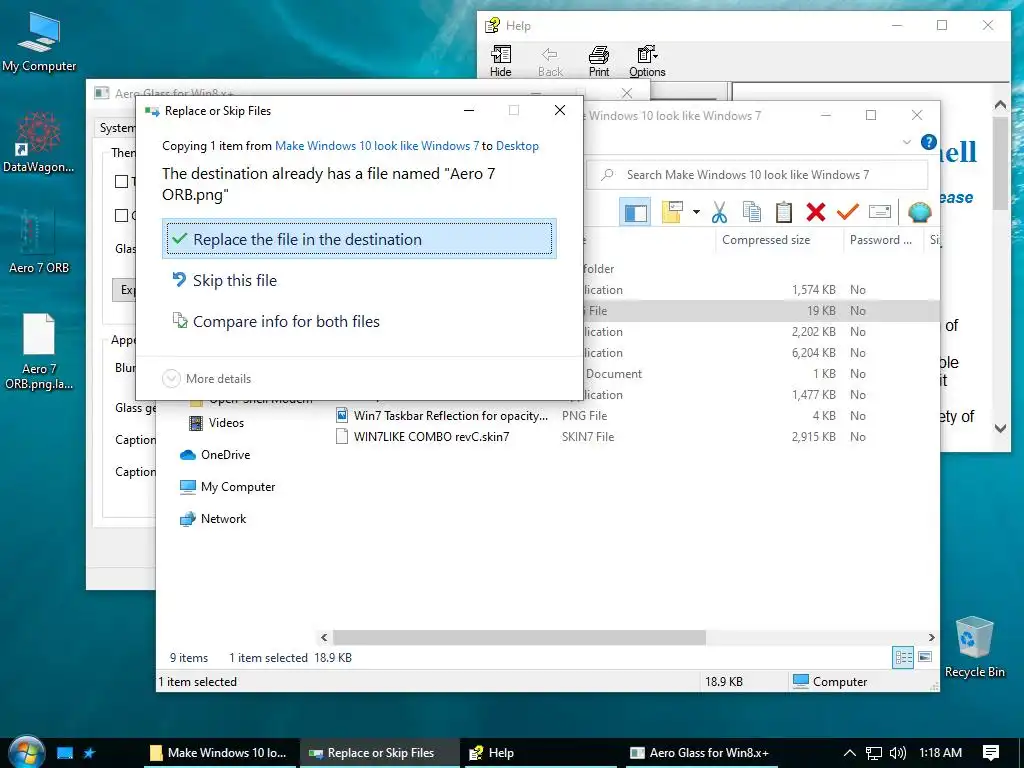Switch to details view icon in status bar

(903, 657)
